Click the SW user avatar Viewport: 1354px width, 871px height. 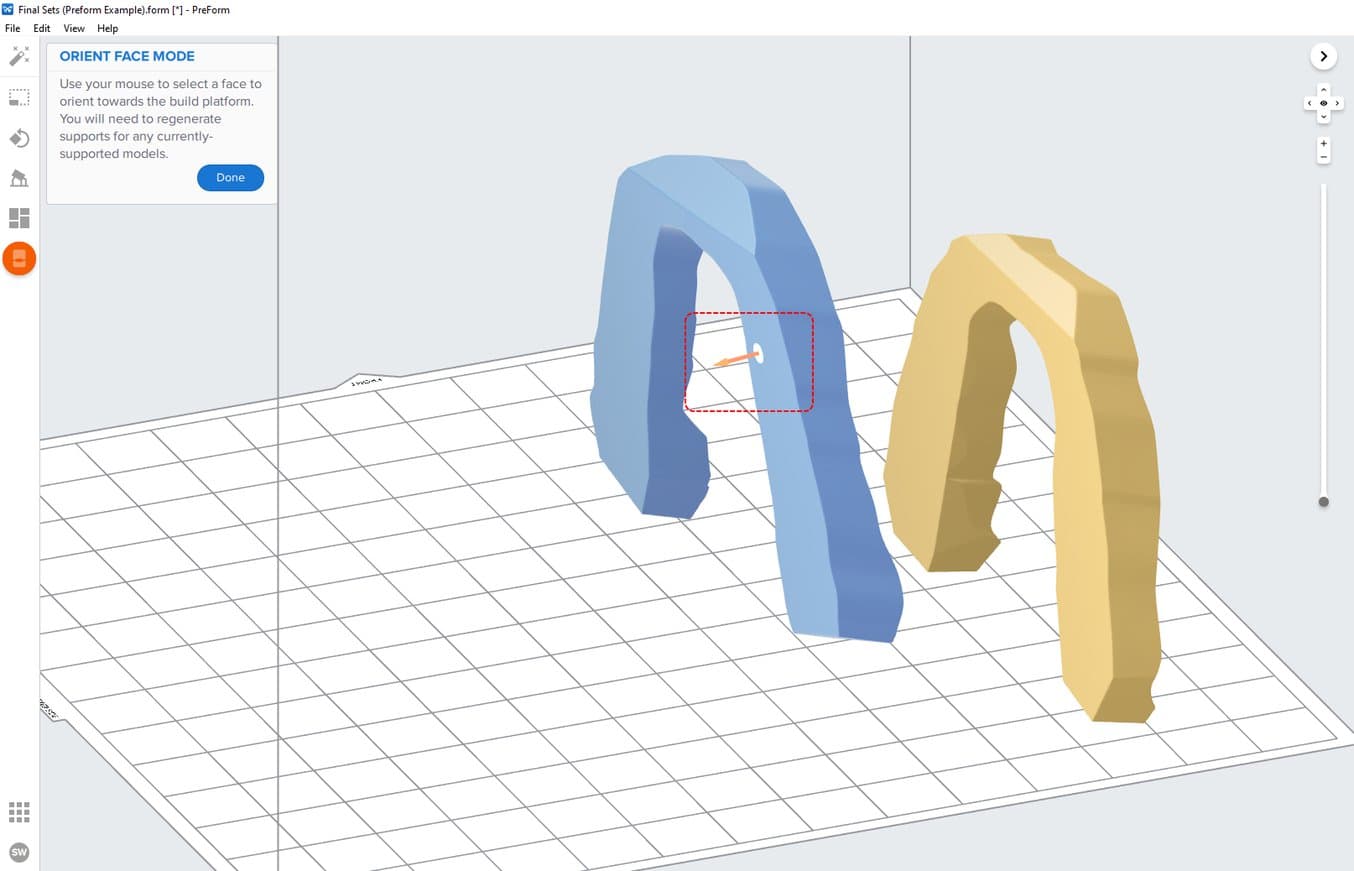pos(19,852)
